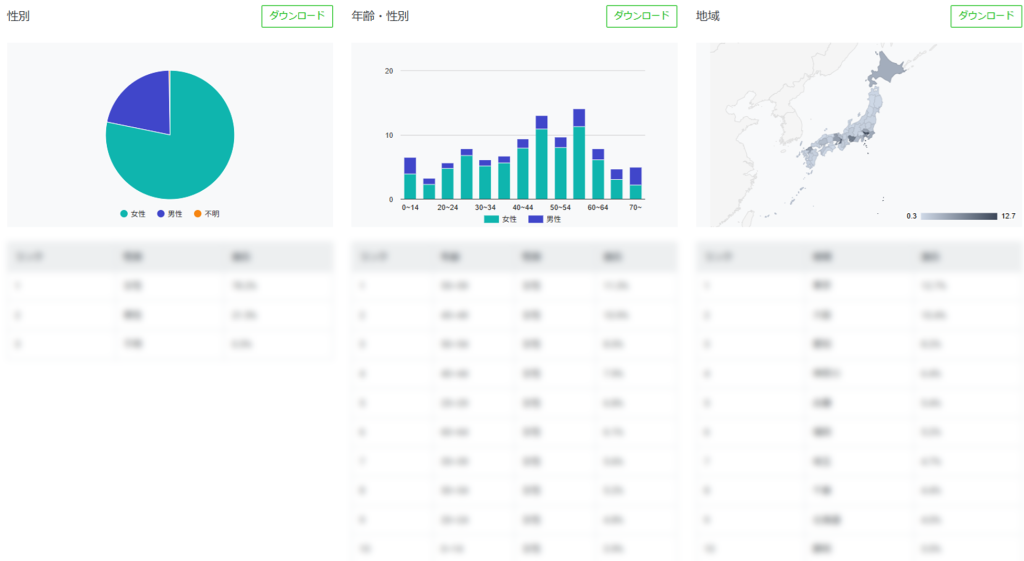The width and height of the screenshot is (1024, 561).
Task: Select the blue 男性 legend marker under pie chart
Action: click(x=161, y=214)
